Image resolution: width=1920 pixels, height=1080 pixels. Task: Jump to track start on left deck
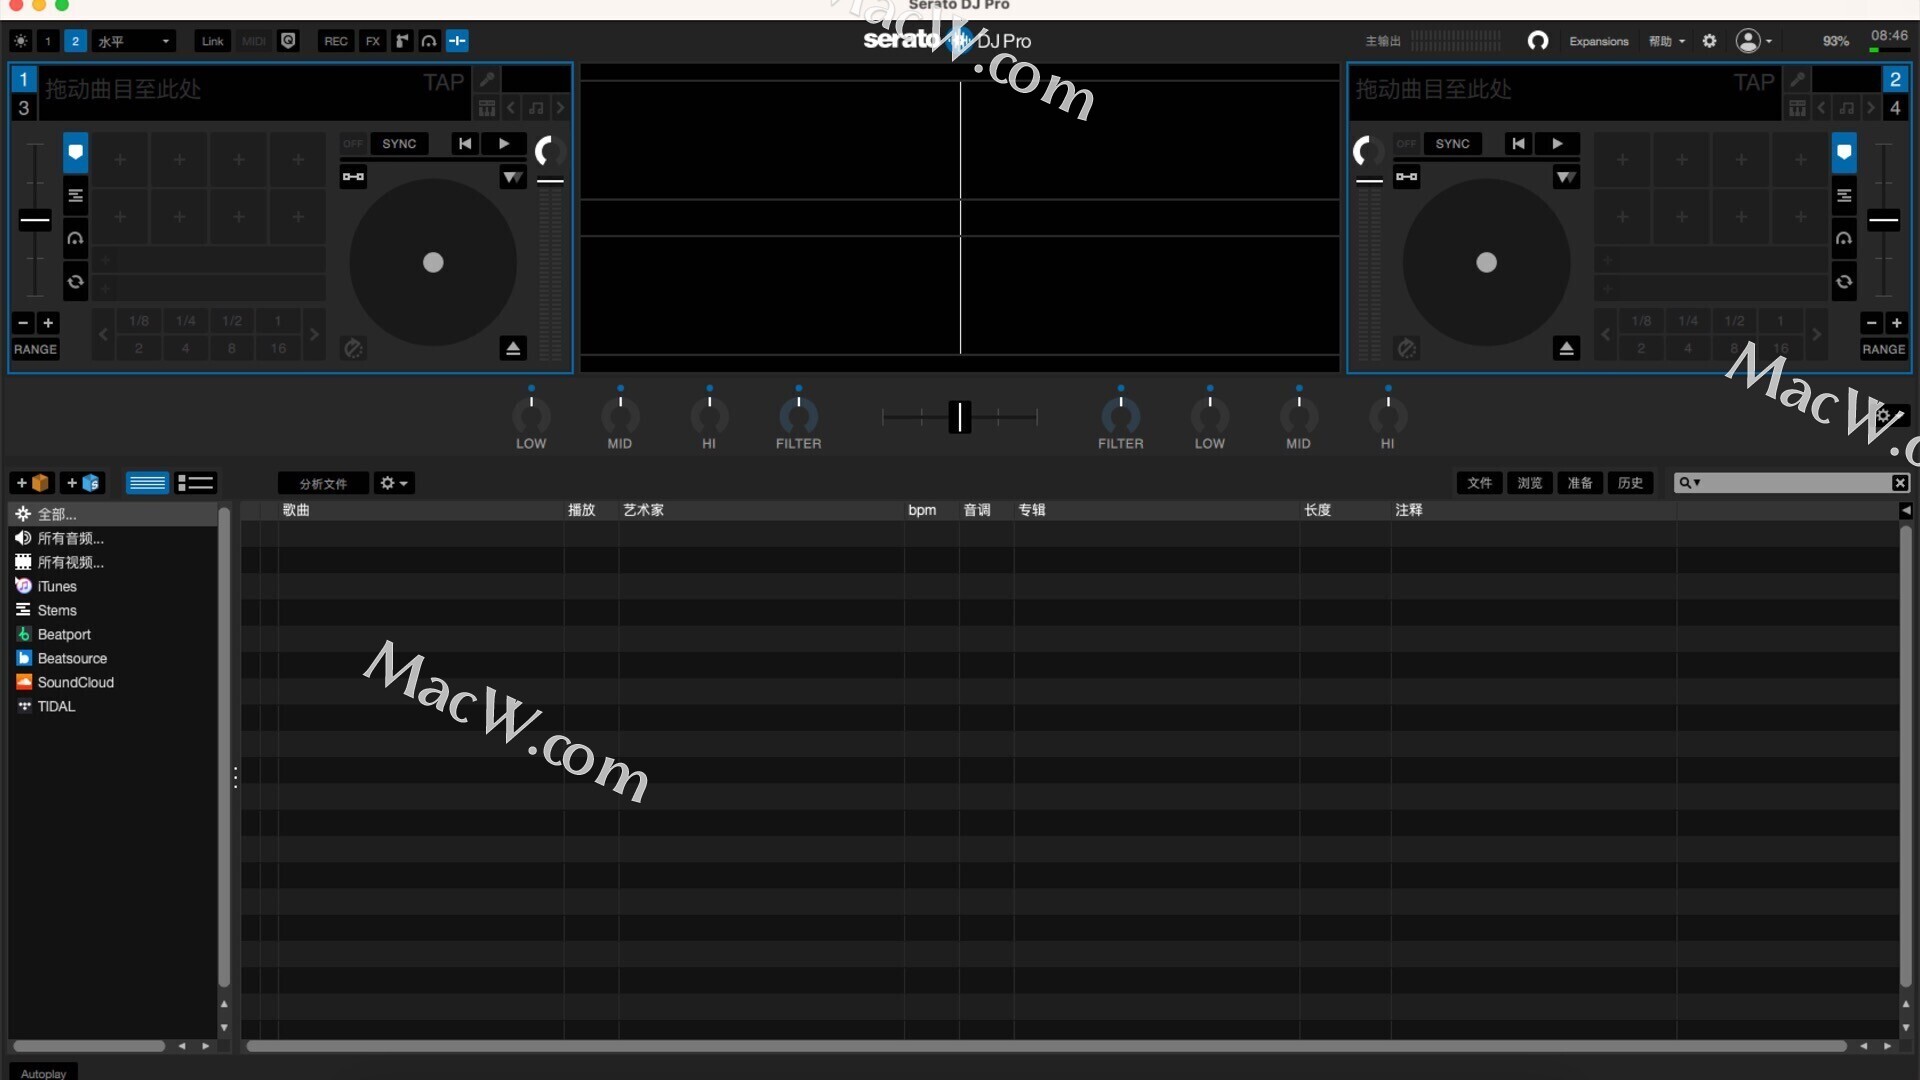pyautogui.click(x=465, y=144)
